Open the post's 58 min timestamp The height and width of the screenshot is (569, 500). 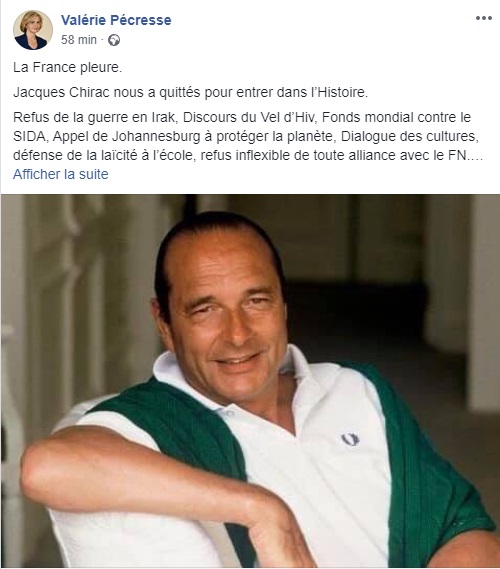coord(79,40)
